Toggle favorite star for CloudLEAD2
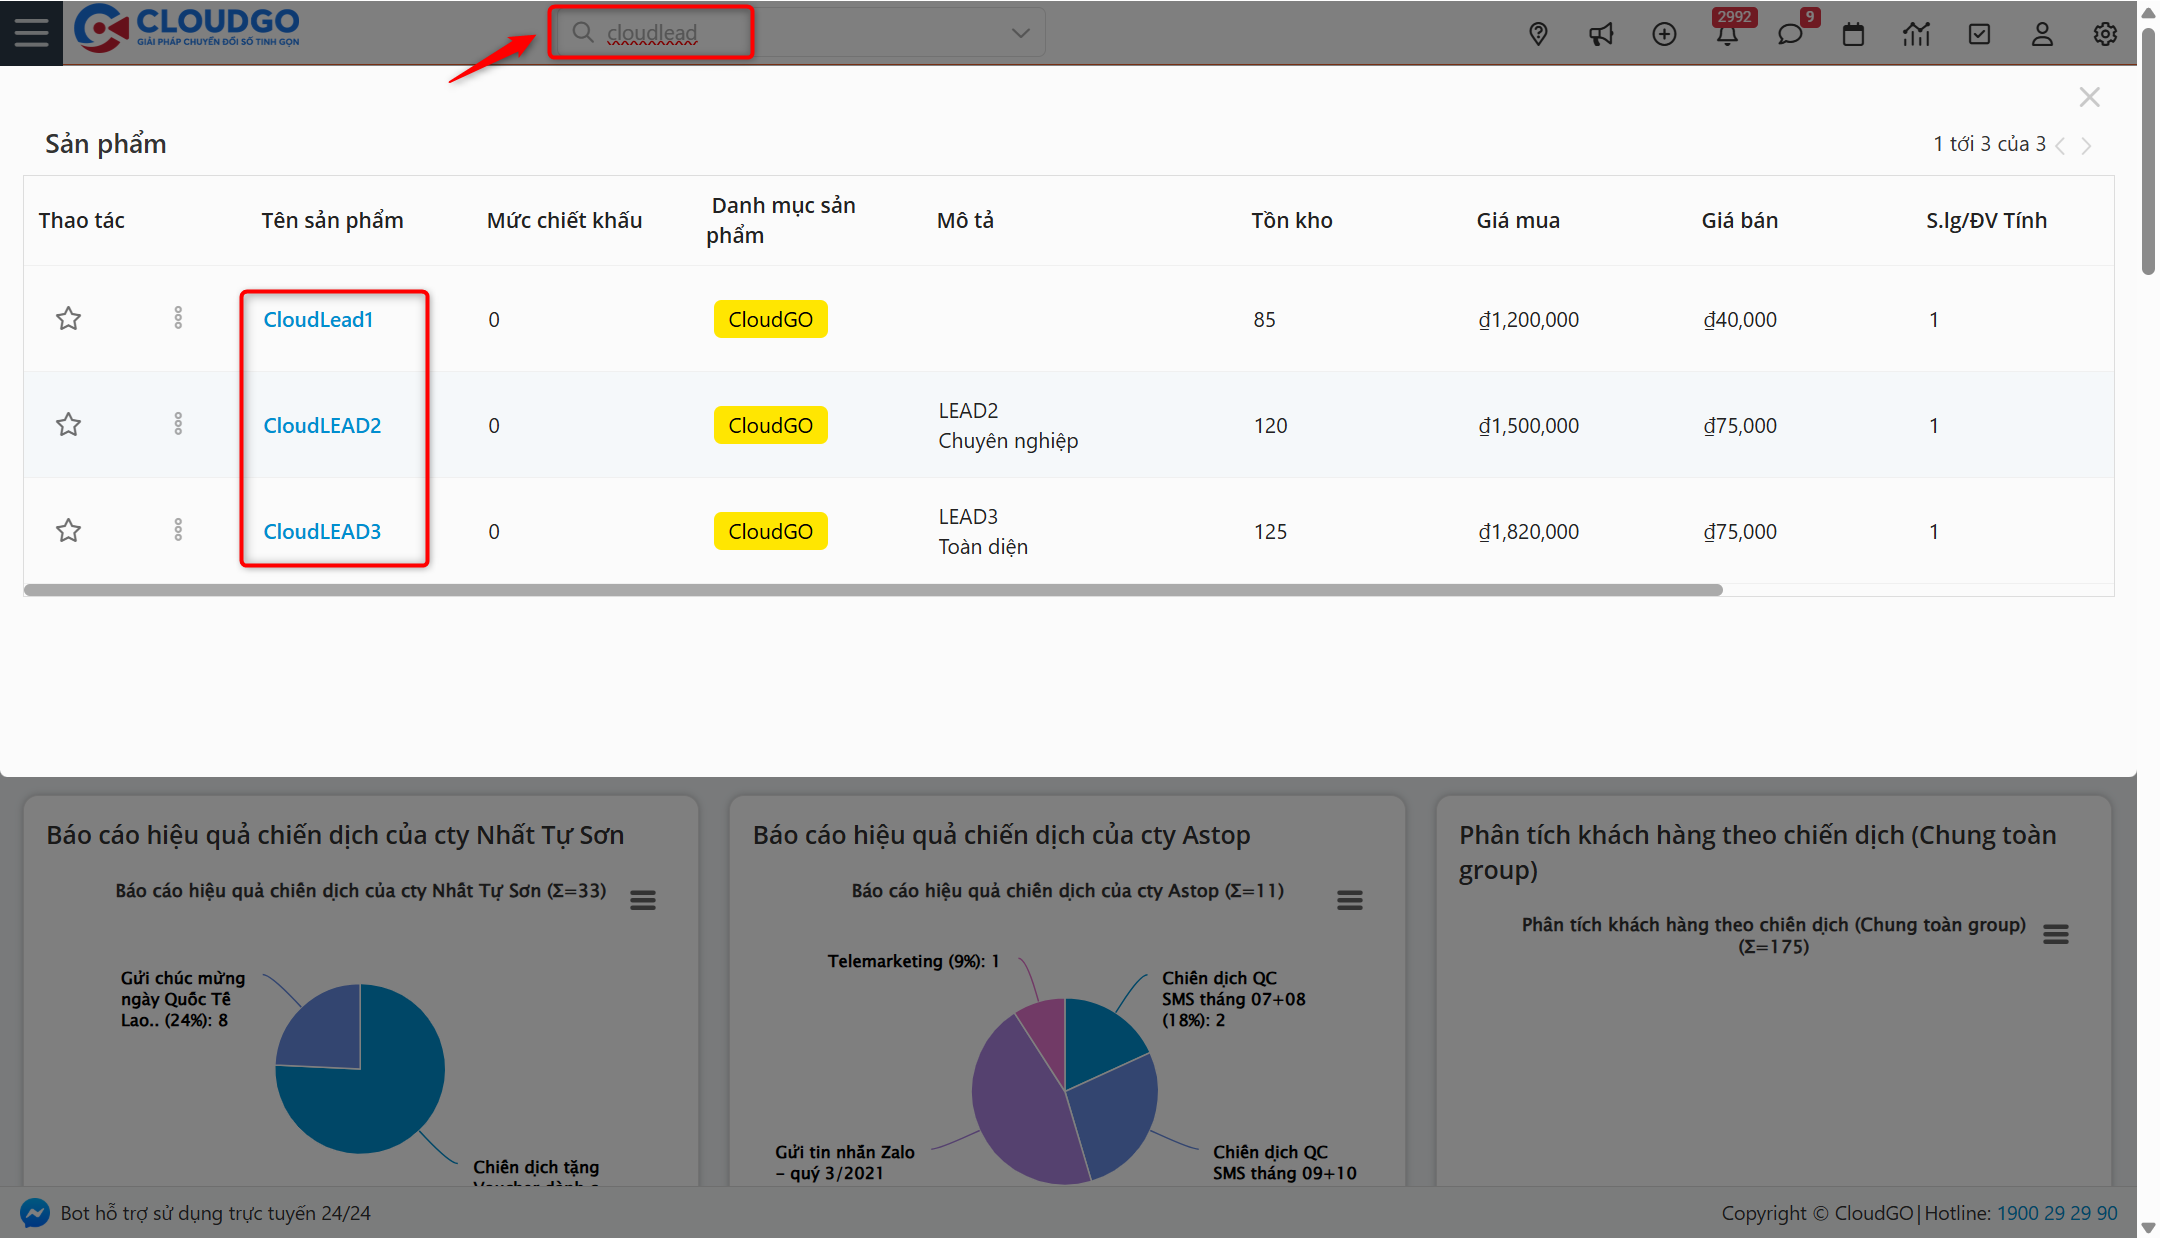Screen dimensions: 2160x1238 click(x=68, y=425)
